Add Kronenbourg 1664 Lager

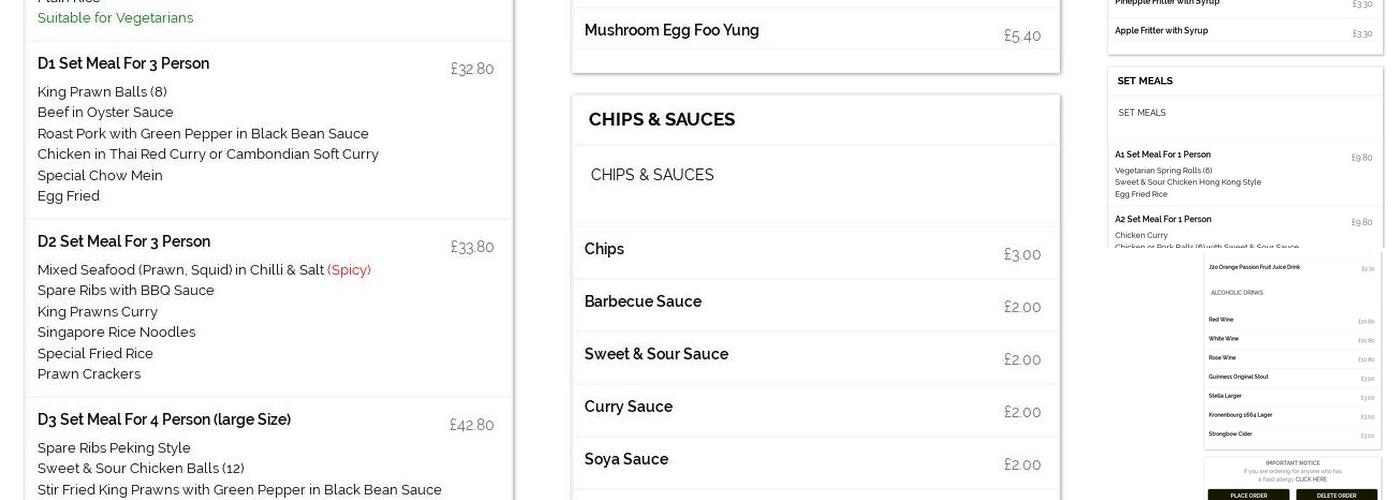pyautogui.click(x=1240, y=415)
